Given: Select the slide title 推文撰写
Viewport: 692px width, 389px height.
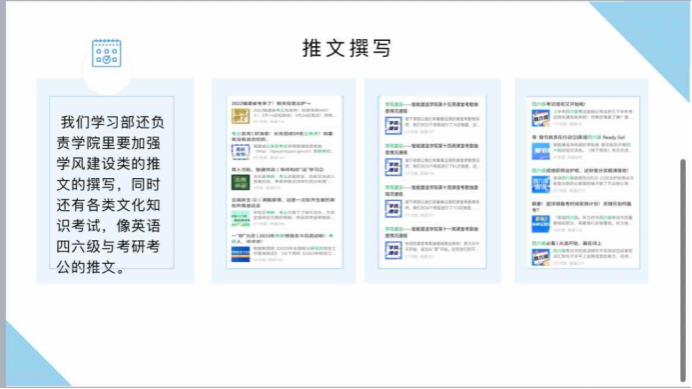Looking at the screenshot, I should click(347, 48).
